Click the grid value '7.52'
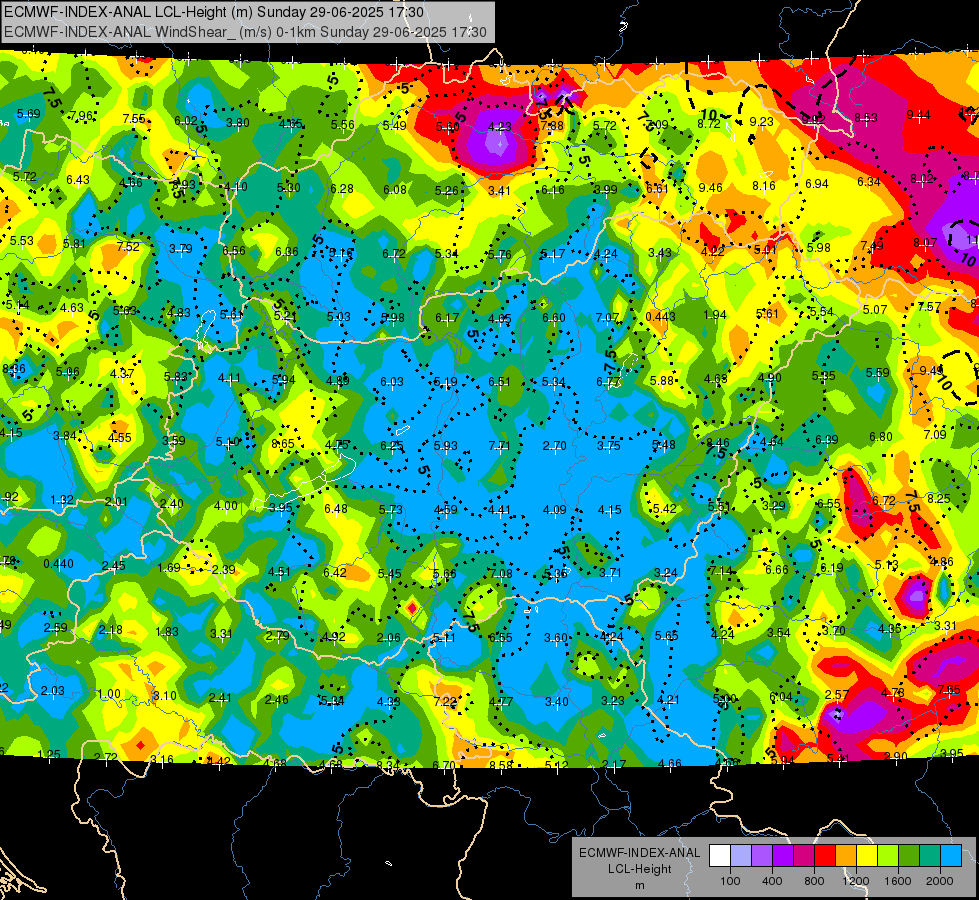Image resolution: width=979 pixels, height=900 pixels. click(128, 246)
